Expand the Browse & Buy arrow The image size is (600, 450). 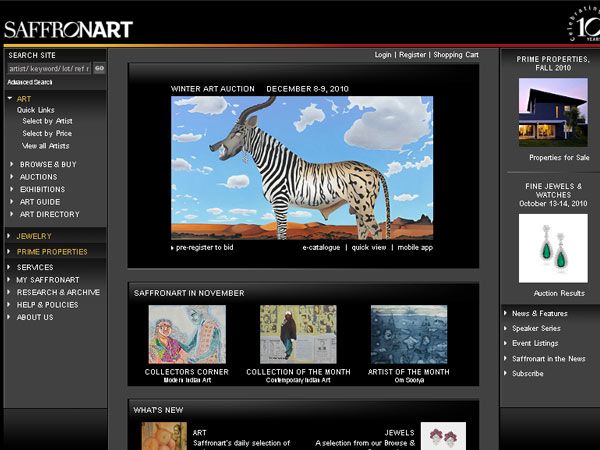11,164
